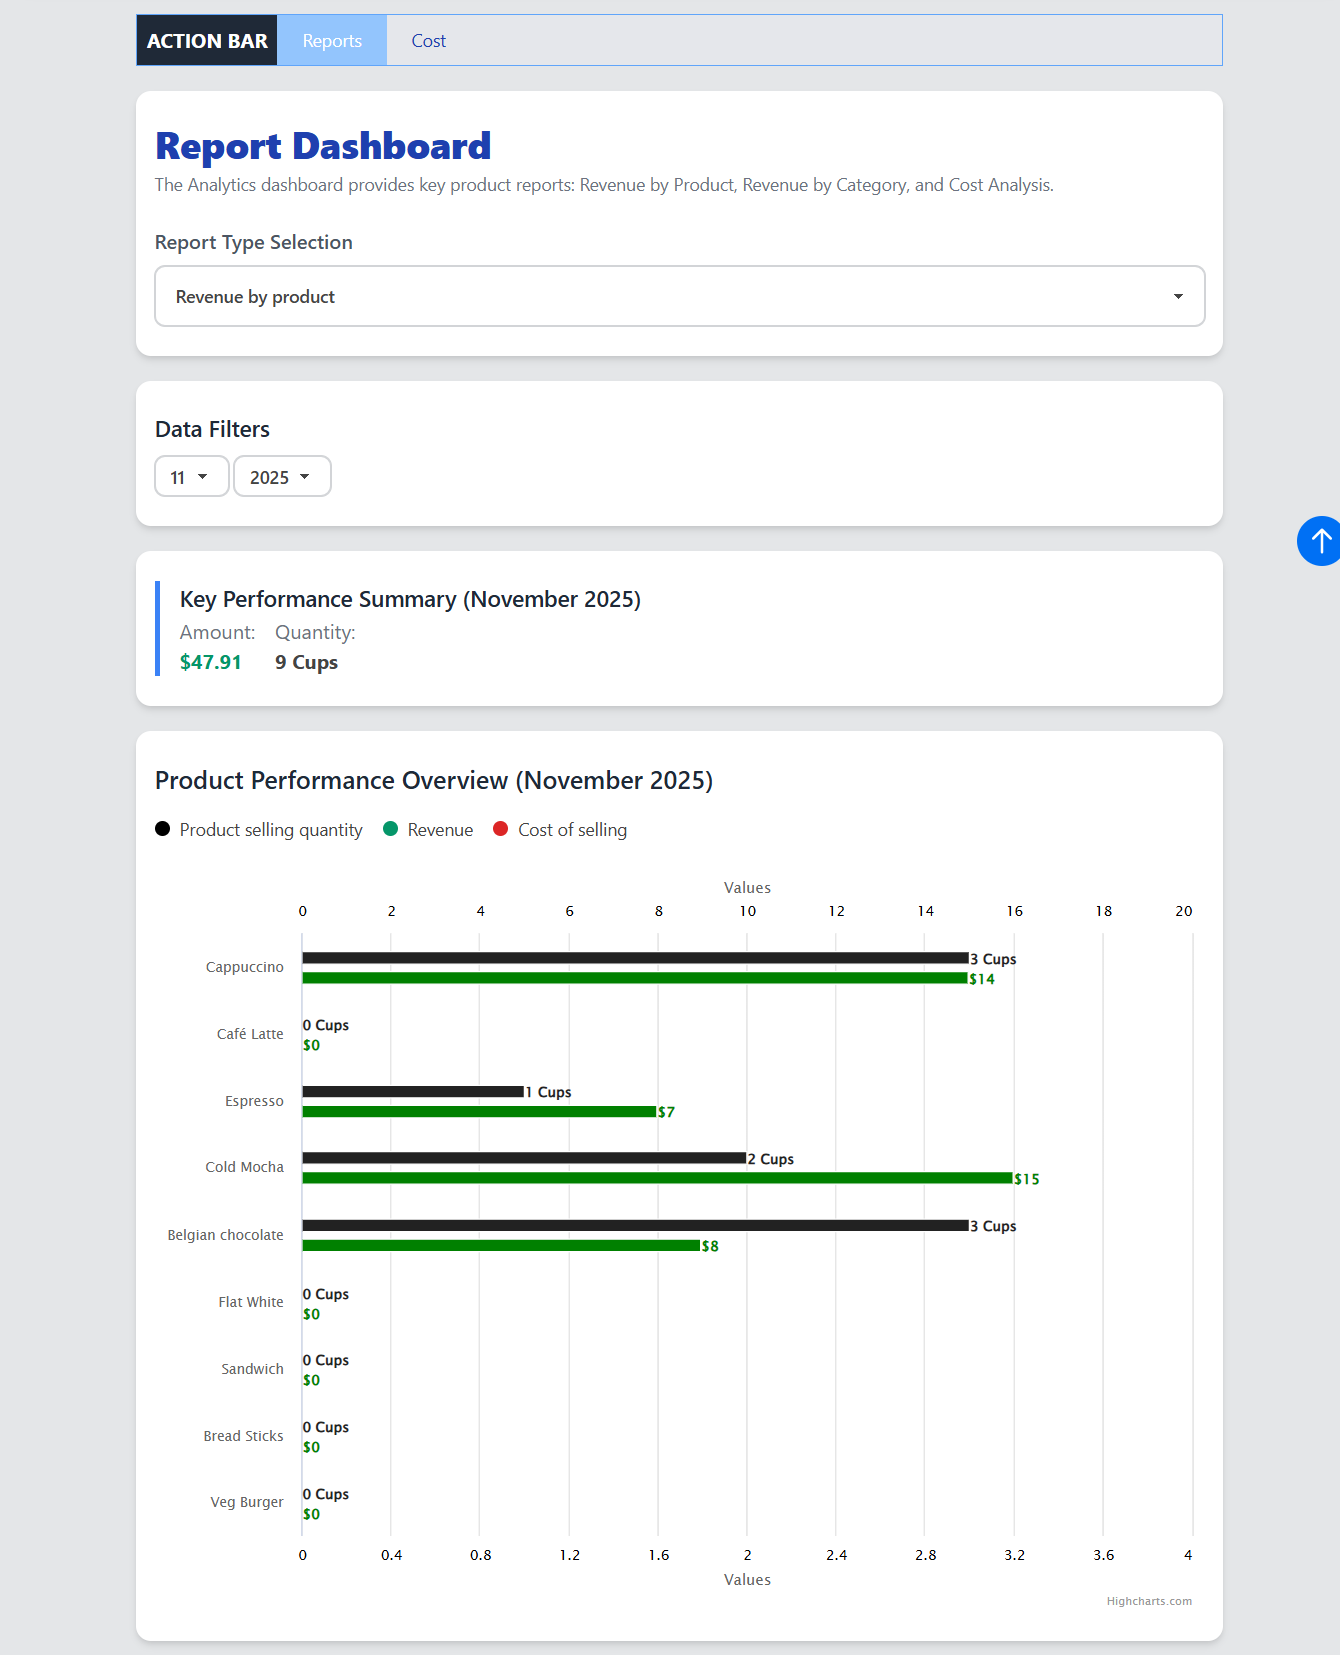The image size is (1340, 1655).
Task: Click the Report Dashboard heading
Action: pos(323,146)
